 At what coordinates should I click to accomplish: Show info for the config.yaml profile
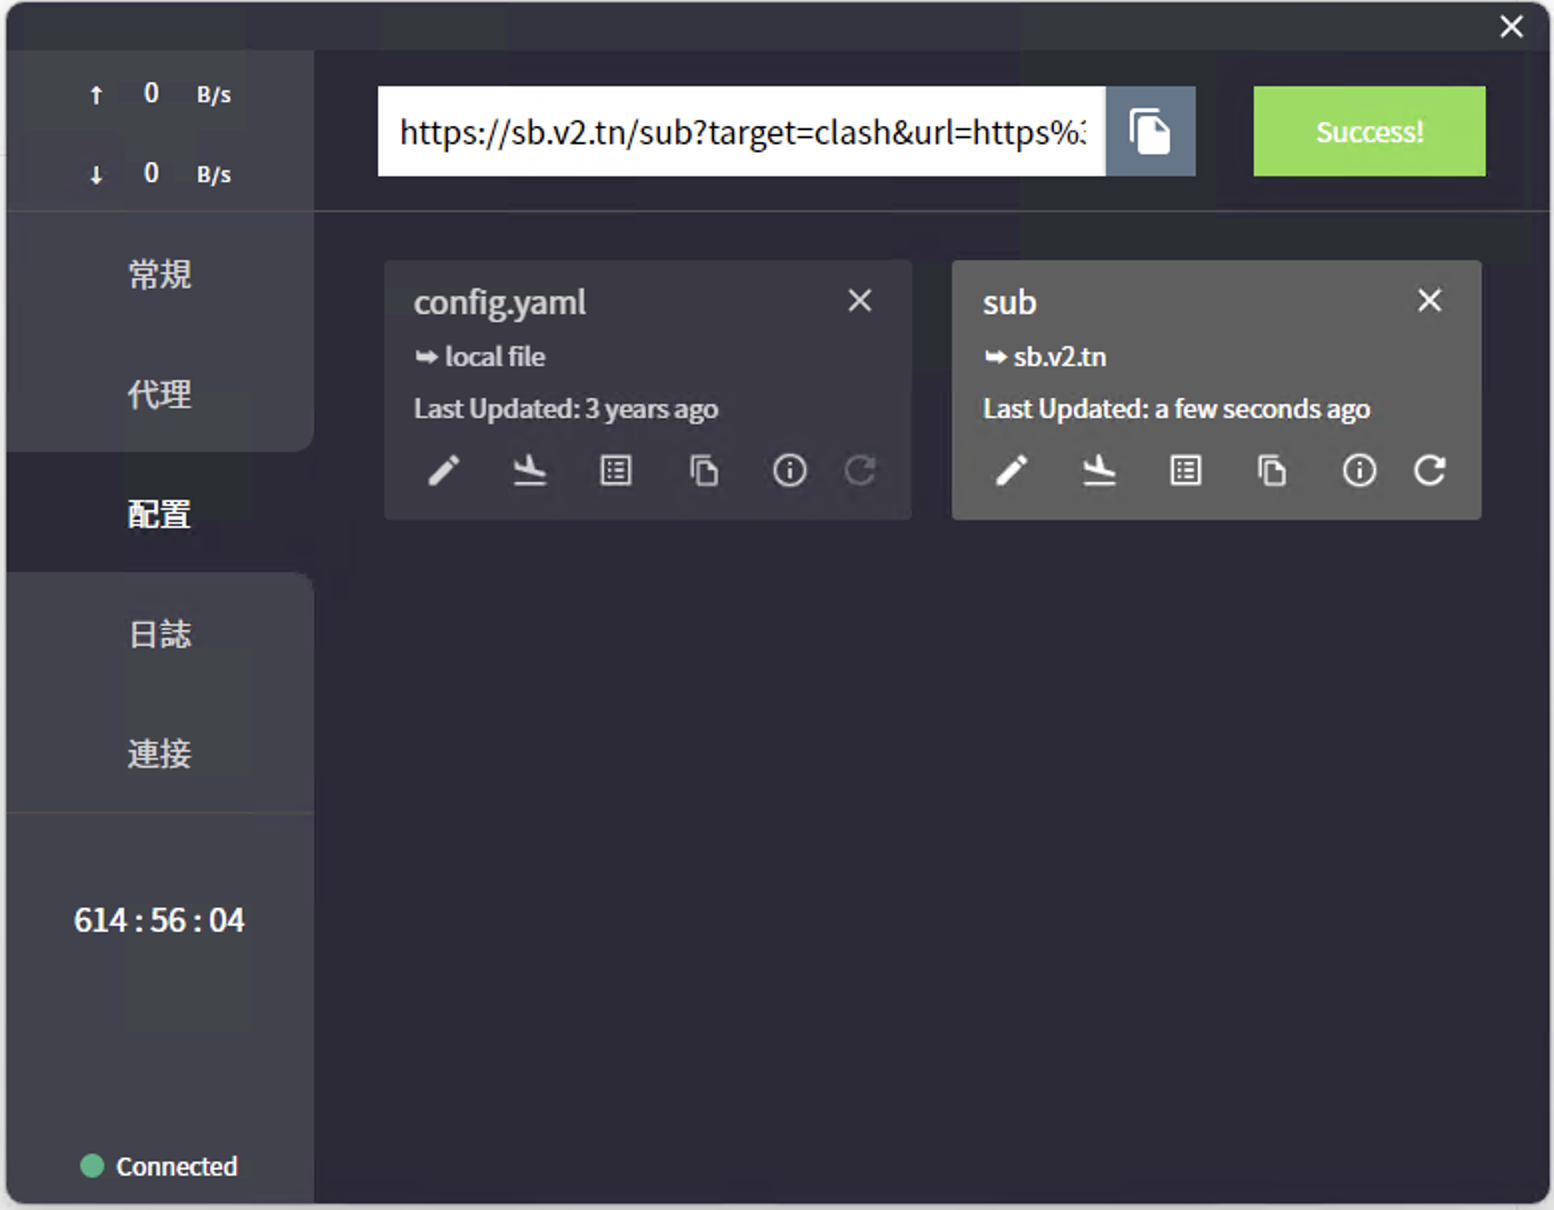789,470
